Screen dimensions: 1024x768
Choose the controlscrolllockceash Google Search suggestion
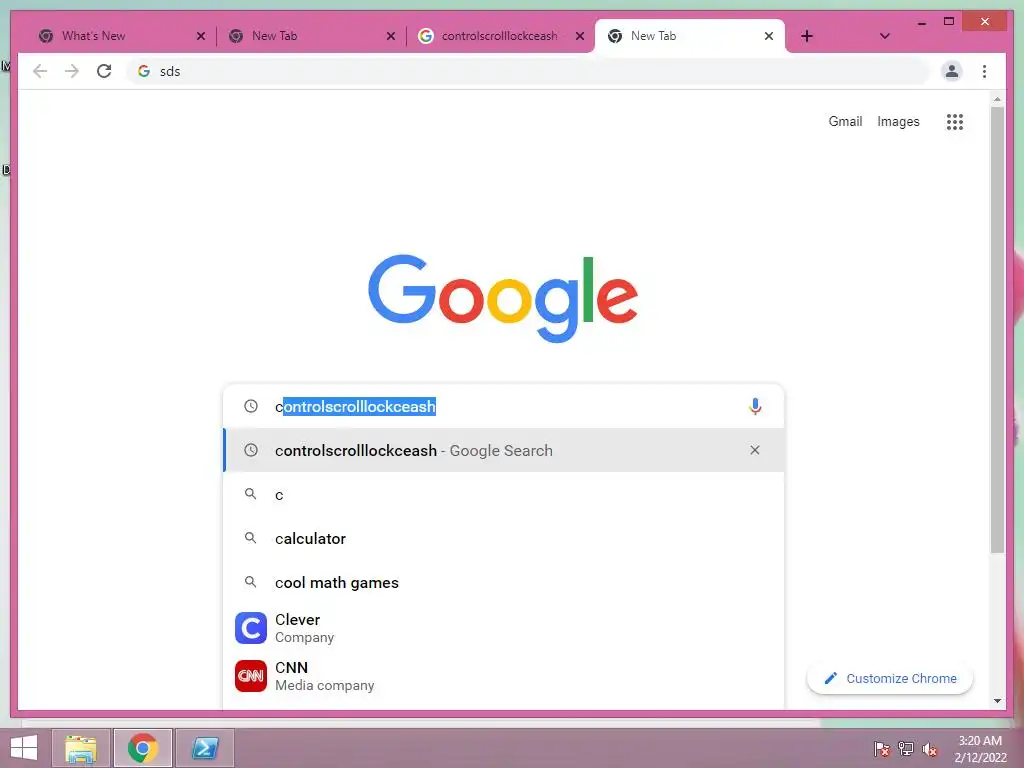coord(504,450)
